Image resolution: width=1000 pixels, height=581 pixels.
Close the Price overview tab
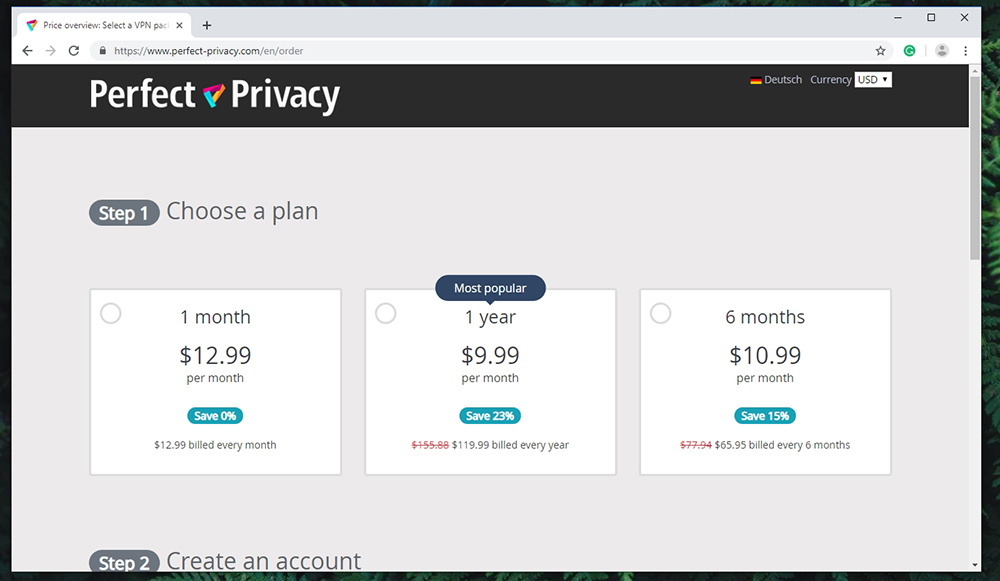(179, 26)
